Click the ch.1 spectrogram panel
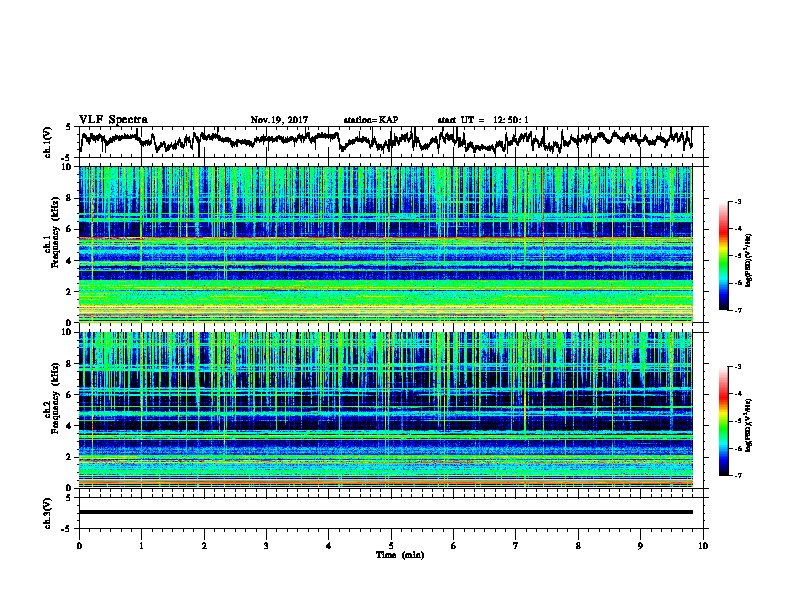The height and width of the screenshot is (612, 792). [x=386, y=244]
